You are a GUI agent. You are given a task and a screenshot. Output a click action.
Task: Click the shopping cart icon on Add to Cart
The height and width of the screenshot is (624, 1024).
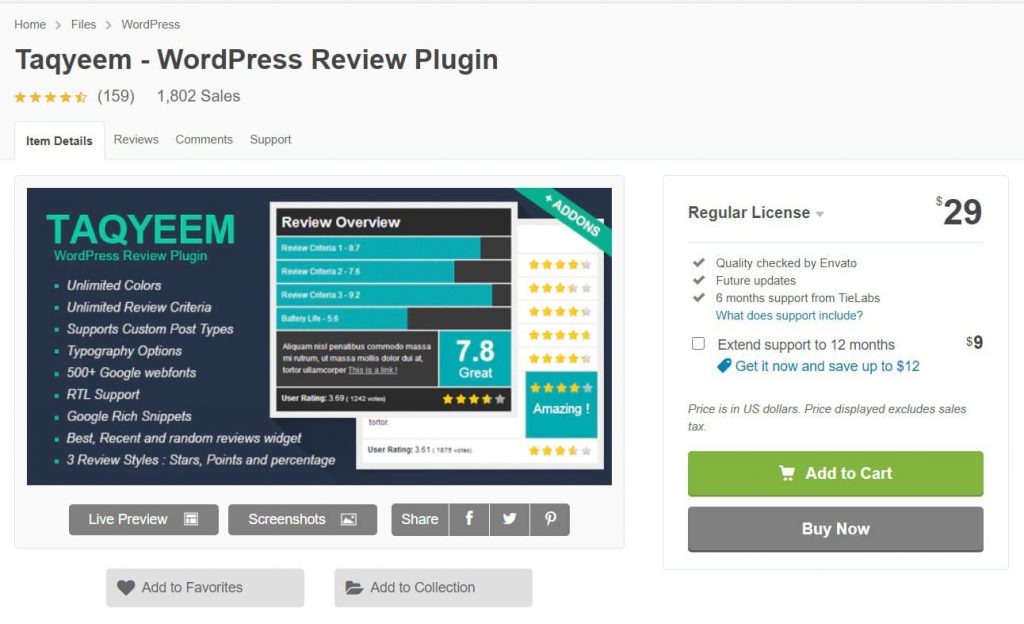tap(788, 474)
